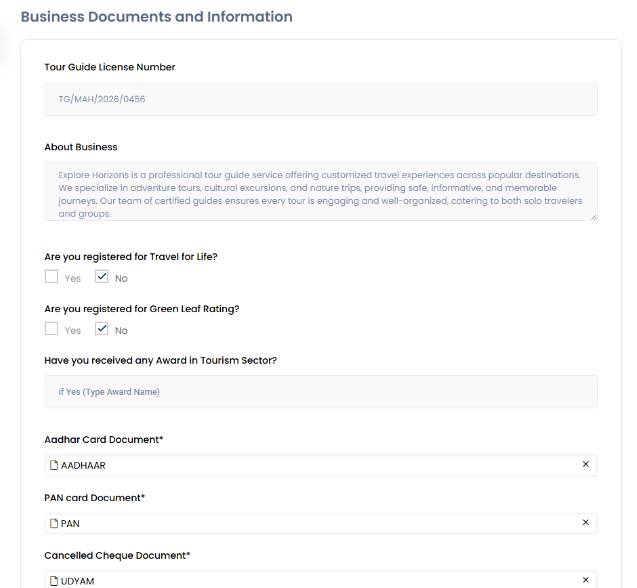Click the AADHAAR file name

(x=83, y=465)
